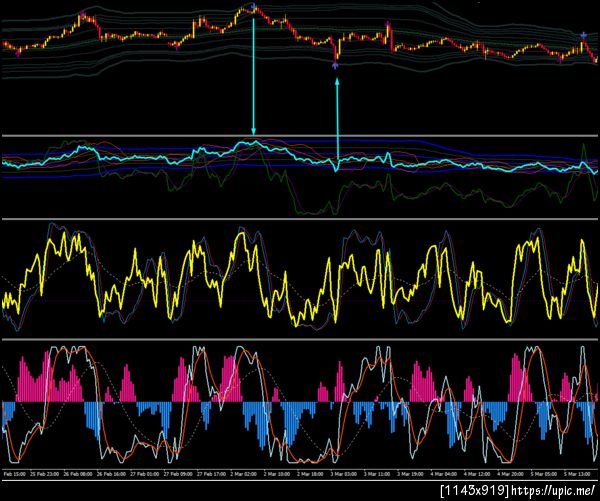The height and width of the screenshot is (501, 600).
Task: Click the '3 Mar 19:00' time axis label
Action: tap(410, 474)
